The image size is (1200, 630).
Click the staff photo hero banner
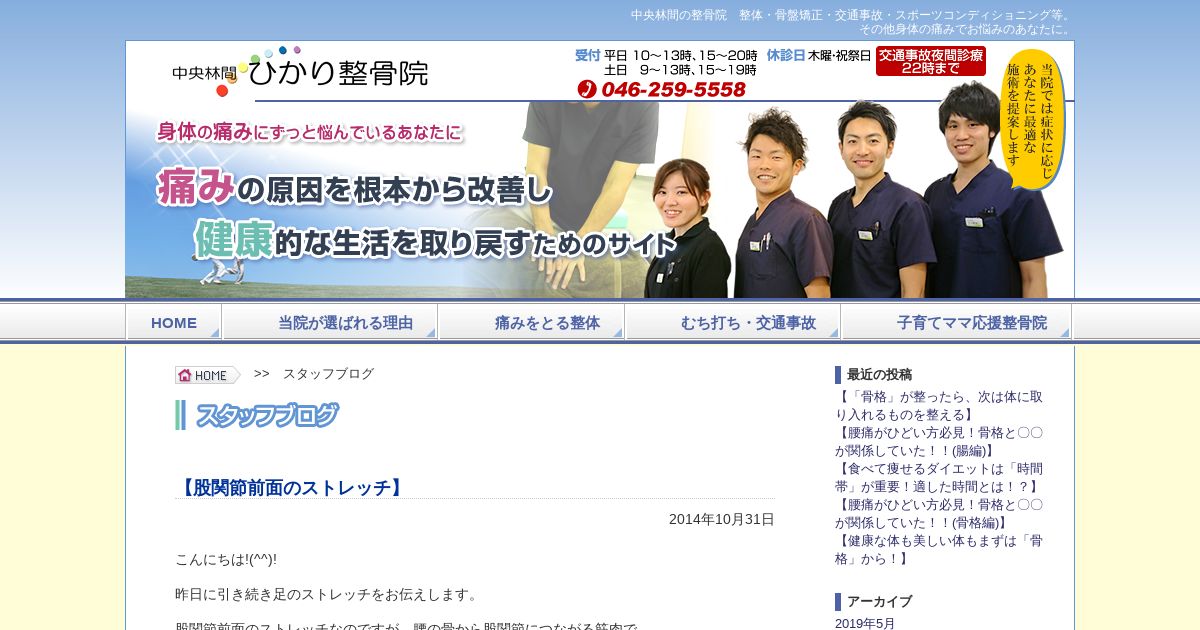pyautogui.click(x=600, y=199)
